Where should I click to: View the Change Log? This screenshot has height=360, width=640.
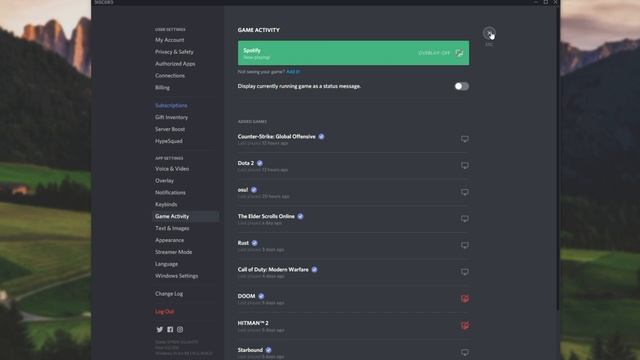tap(169, 293)
